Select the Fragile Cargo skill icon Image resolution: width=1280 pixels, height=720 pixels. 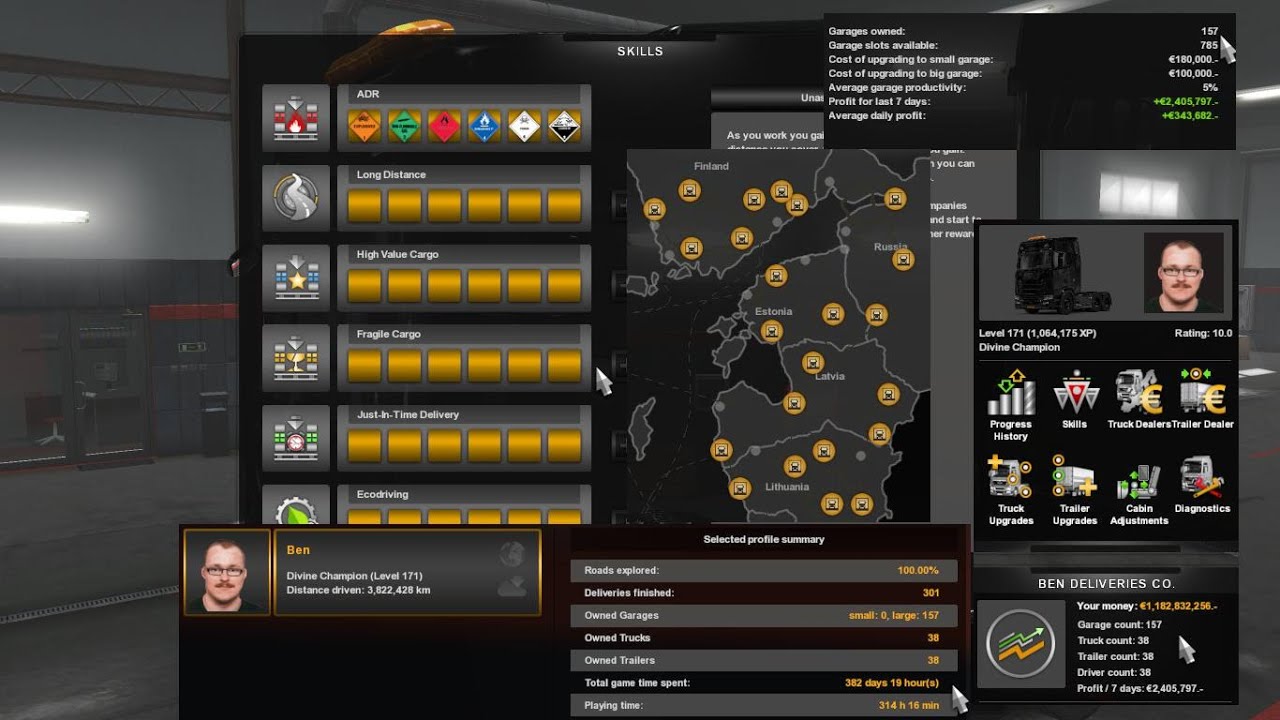[x=296, y=358]
